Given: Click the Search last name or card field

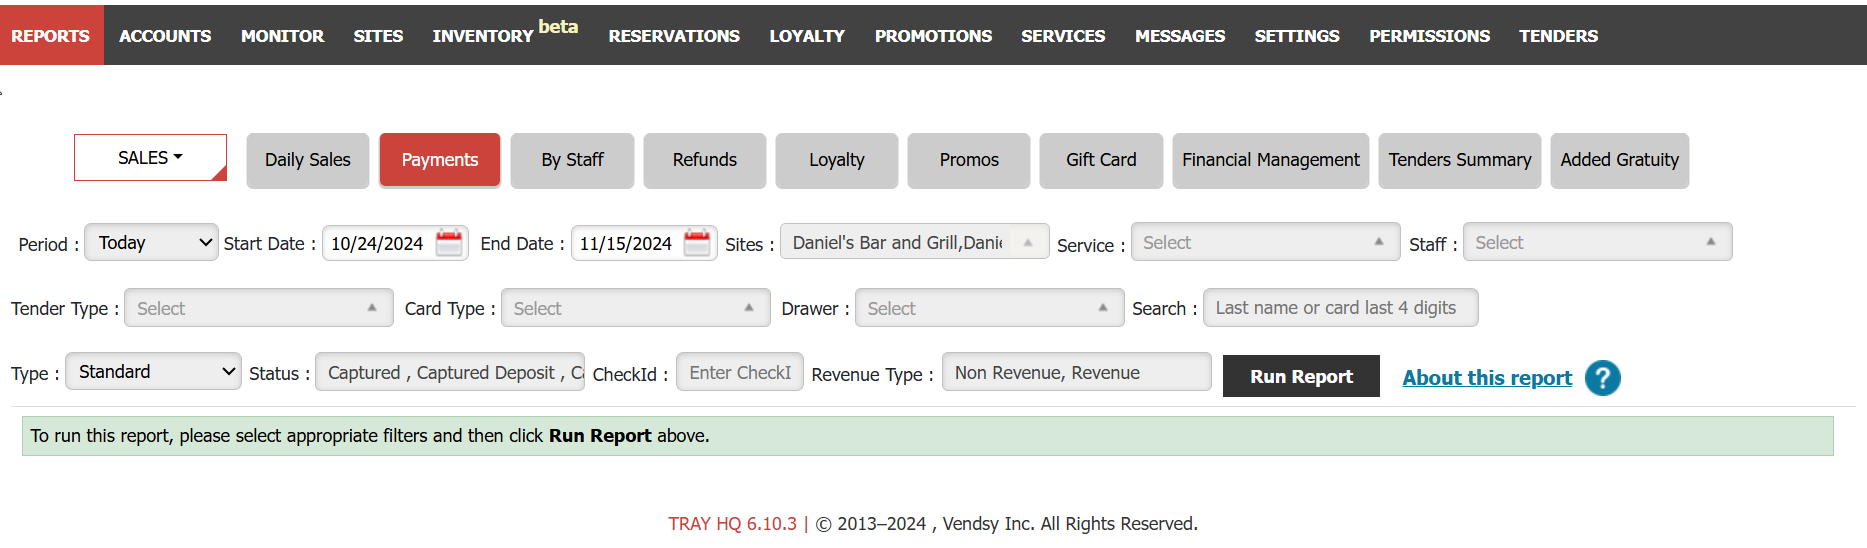Looking at the screenshot, I should (x=1339, y=308).
